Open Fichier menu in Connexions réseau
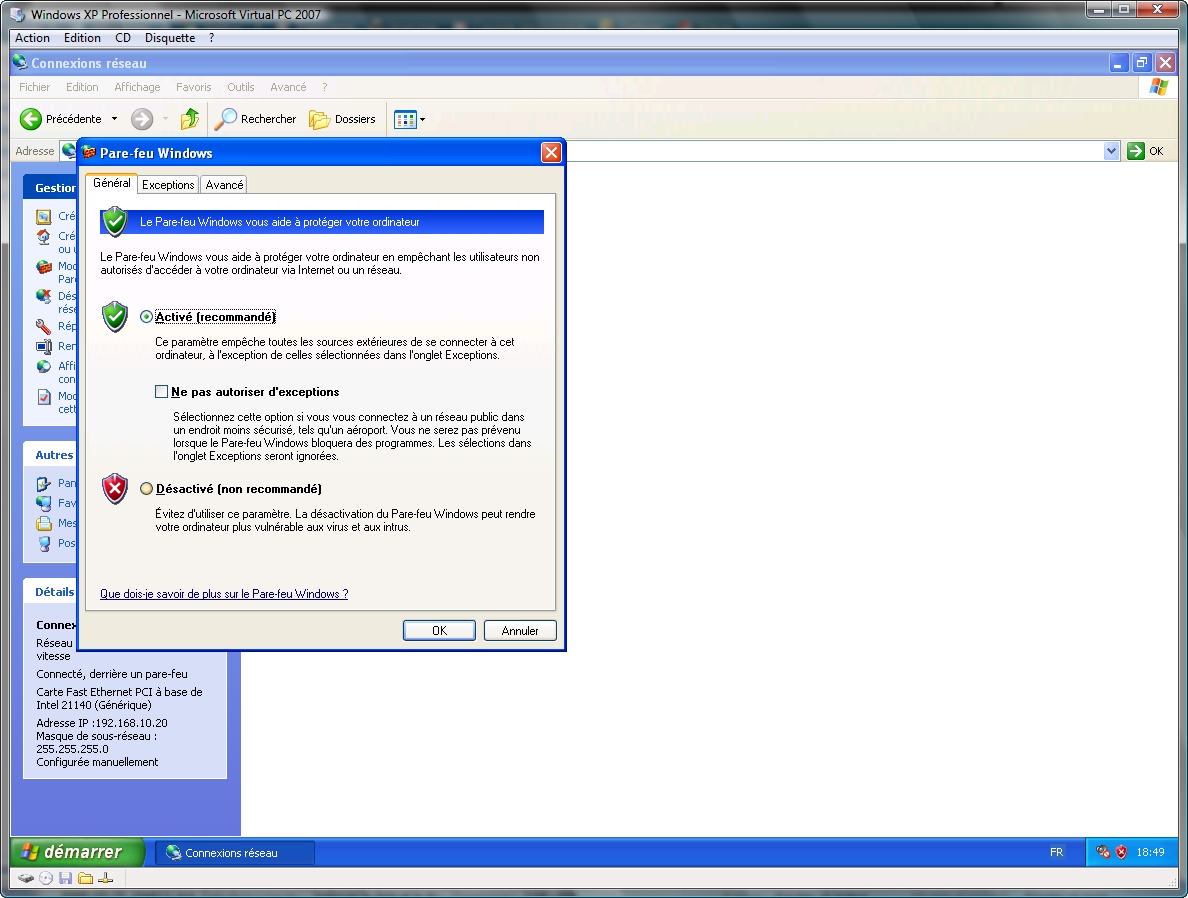1188x898 pixels. pyautogui.click(x=34, y=87)
